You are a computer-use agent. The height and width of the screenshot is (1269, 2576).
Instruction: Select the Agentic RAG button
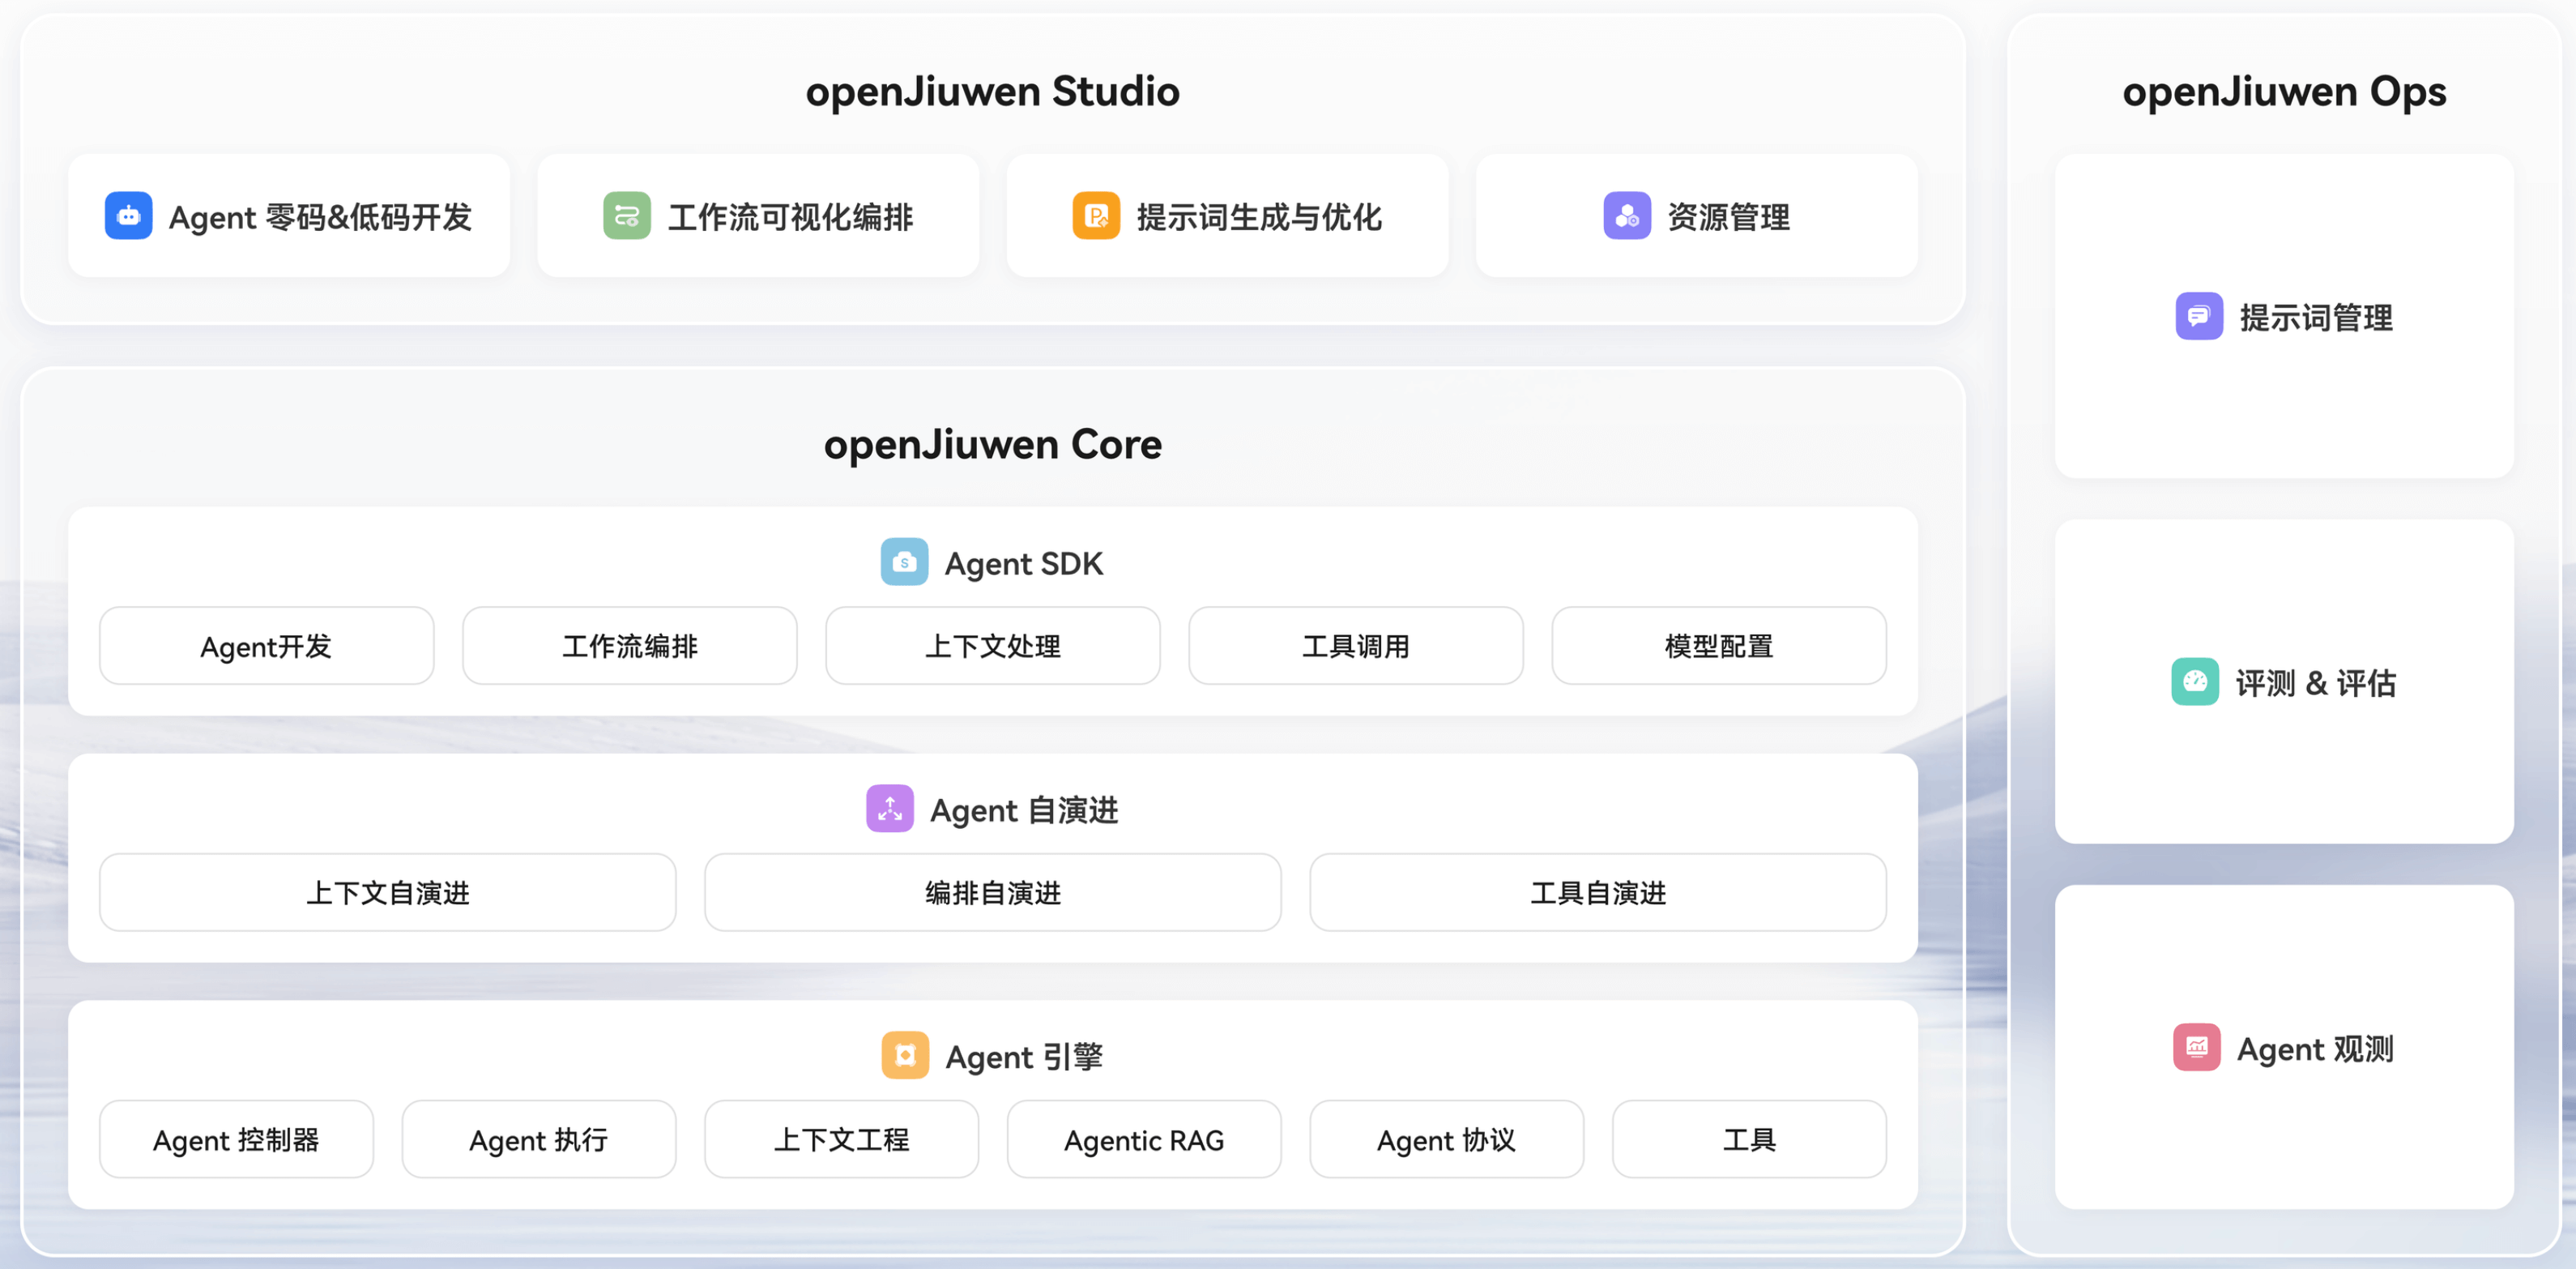point(1143,1140)
